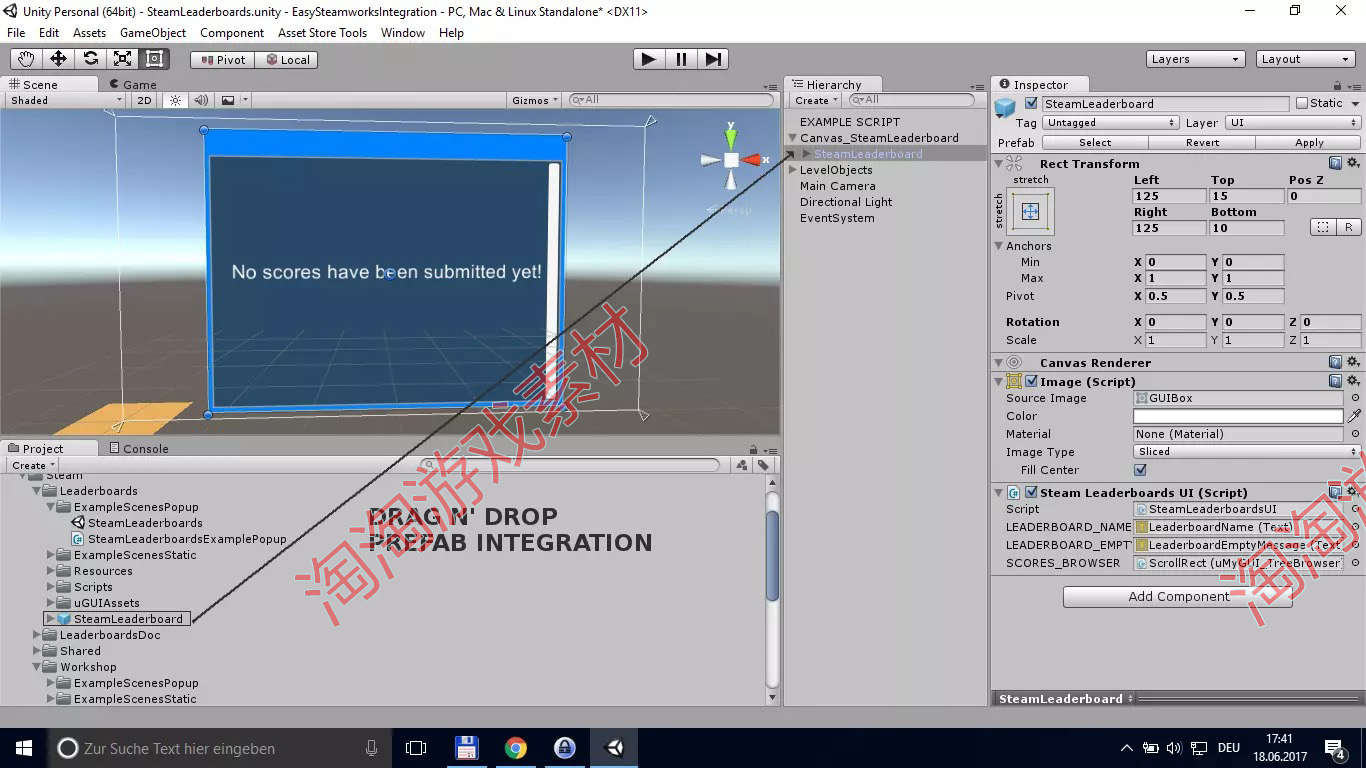Open the Hierarchy Create dropdown
Screen dimensions: 1366x768
(x=816, y=100)
